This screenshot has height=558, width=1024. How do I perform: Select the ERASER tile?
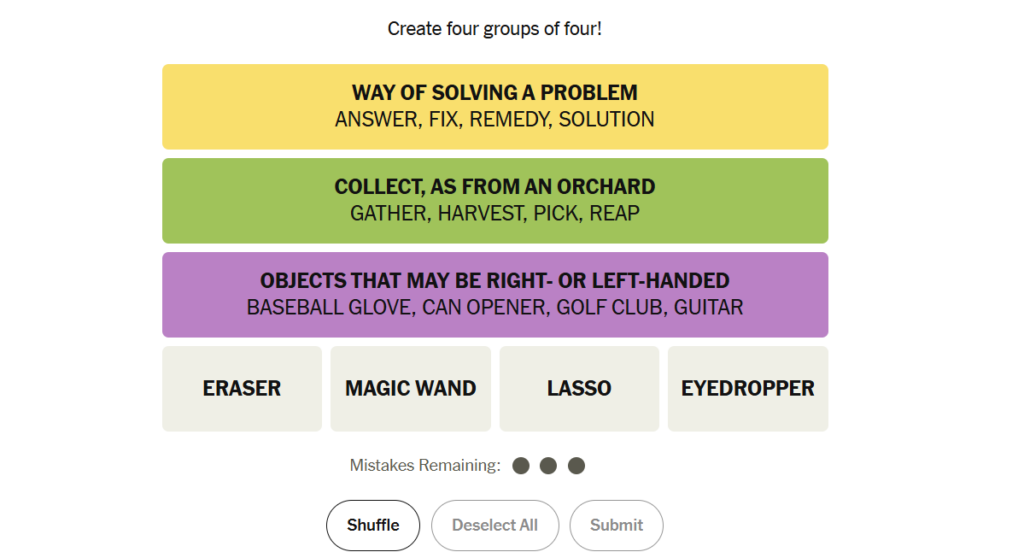click(242, 389)
